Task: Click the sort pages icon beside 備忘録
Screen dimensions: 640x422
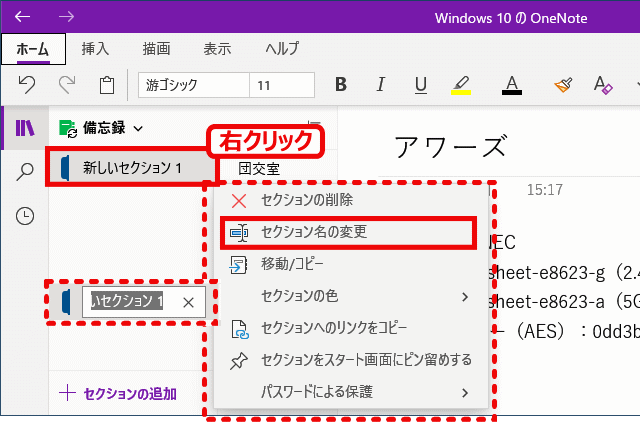Action: pyautogui.click(x=315, y=124)
